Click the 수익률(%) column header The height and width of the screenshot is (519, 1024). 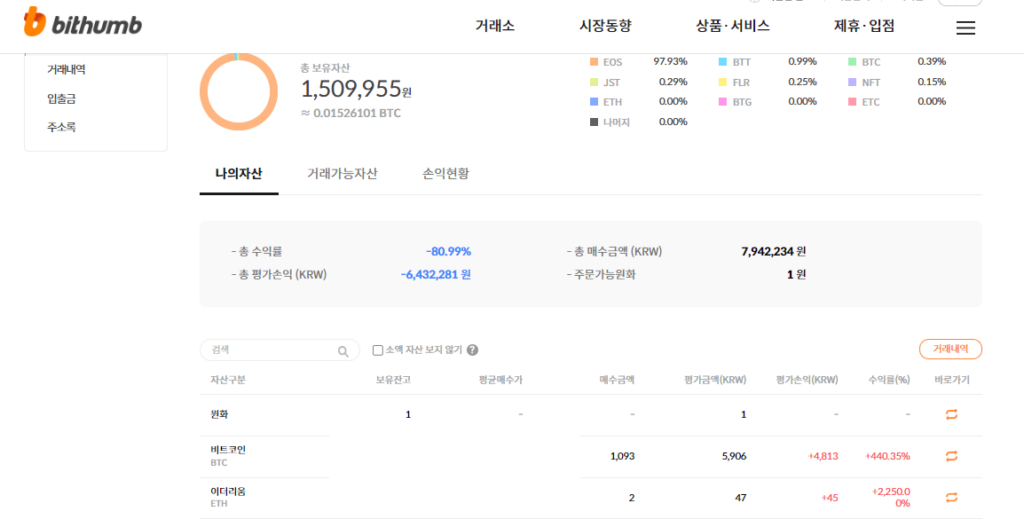[x=889, y=380]
